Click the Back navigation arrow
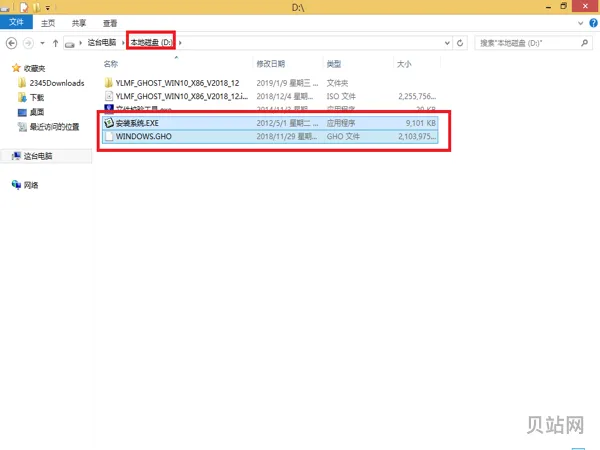Screen dimensions: 600x450 tap(11, 43)
